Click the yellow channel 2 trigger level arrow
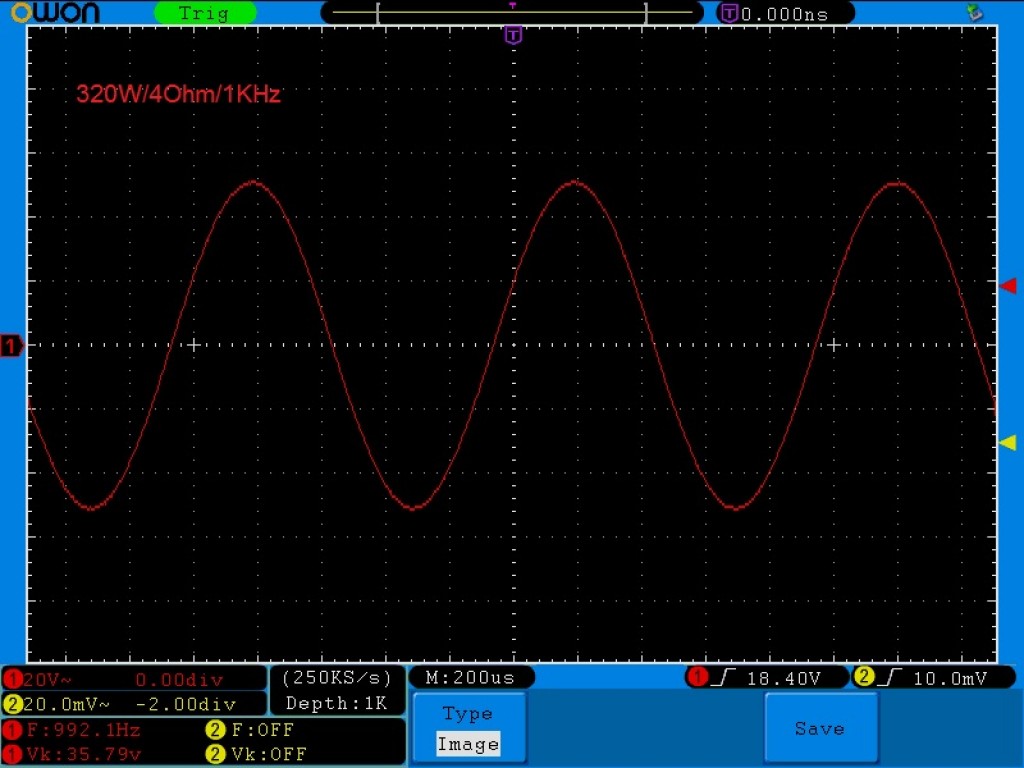The image size is (1024, 768). click(1008, 443)
